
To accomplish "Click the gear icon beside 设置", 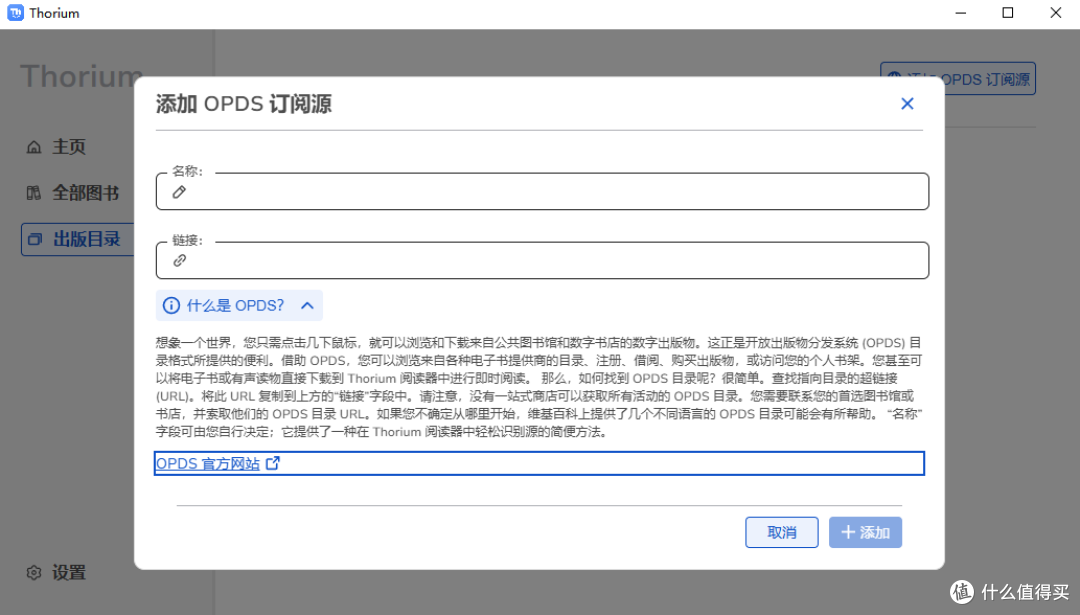I will click(34, 572).
